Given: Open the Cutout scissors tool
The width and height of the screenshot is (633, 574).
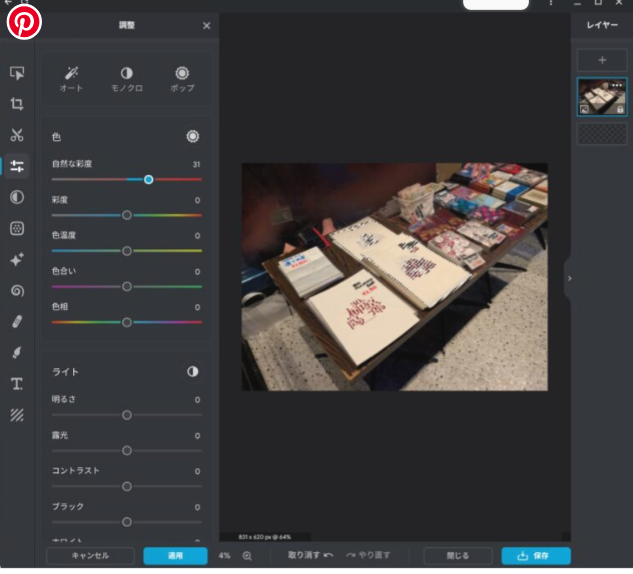Looking at the screenshot, I should click(17, 135).
